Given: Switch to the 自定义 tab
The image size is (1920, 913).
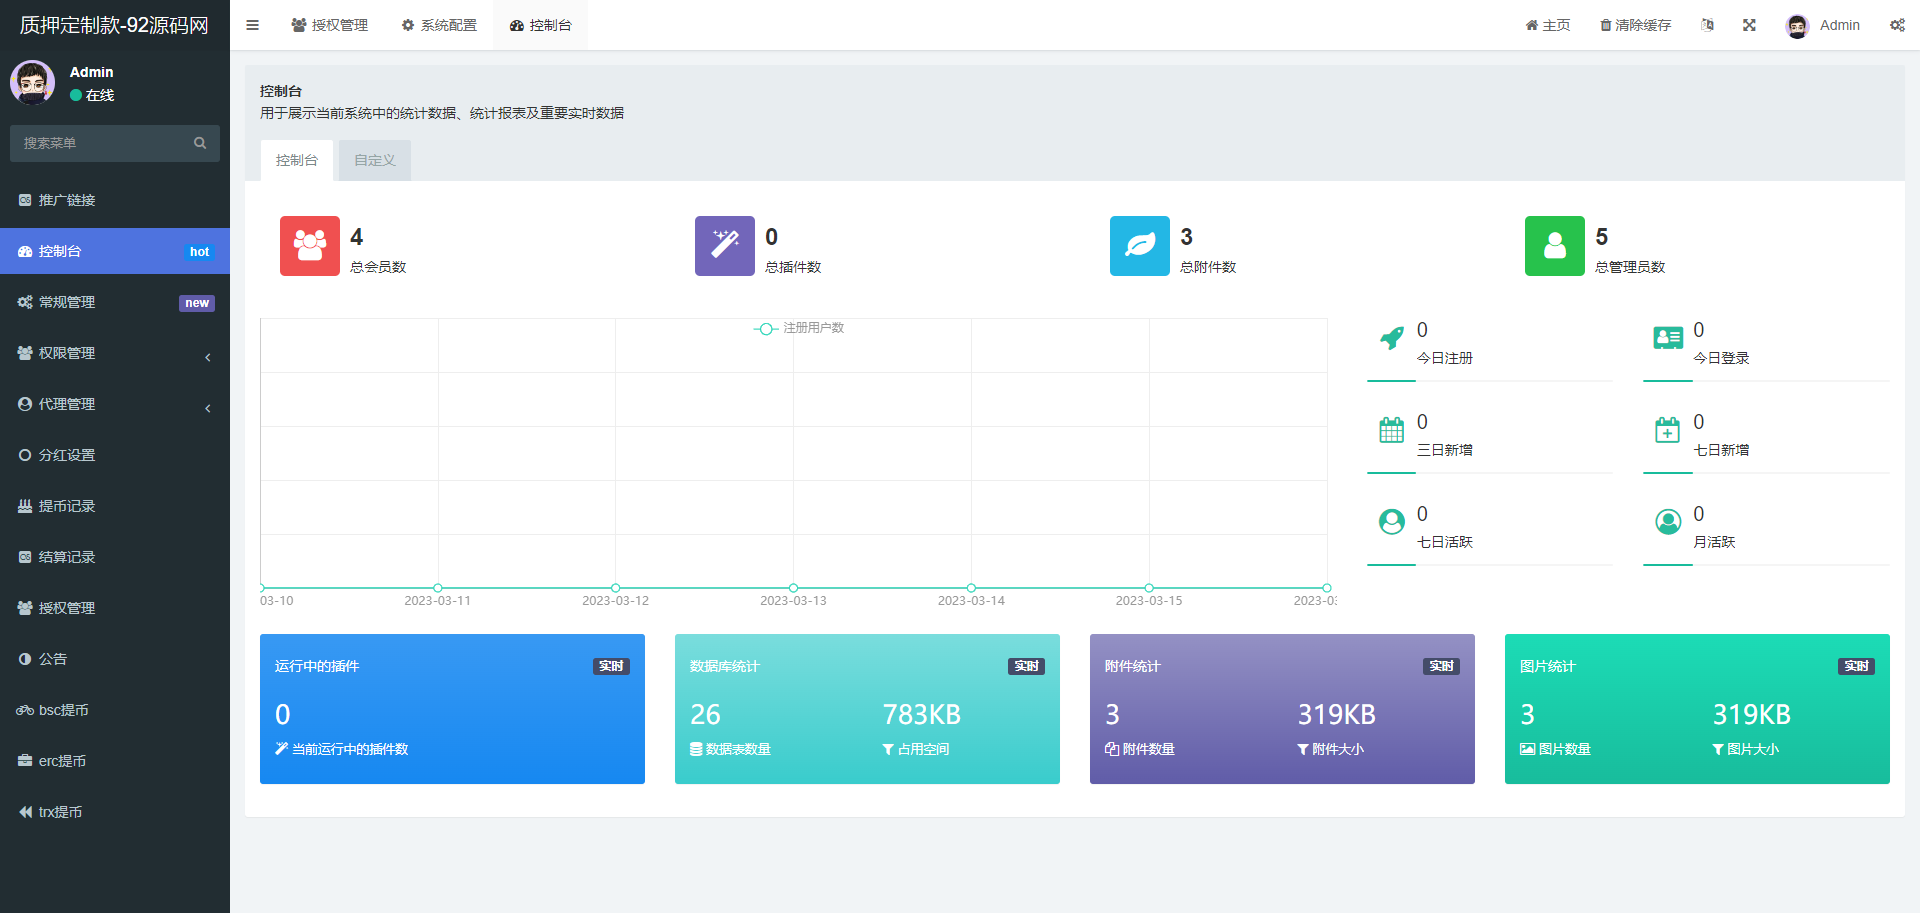Looking at the screenshot, I should pyautogui.click(x=374, y=160).
